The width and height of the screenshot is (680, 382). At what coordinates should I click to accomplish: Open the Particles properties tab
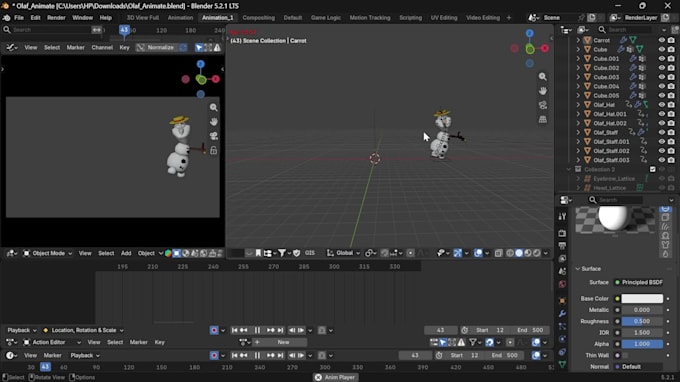point(562,326)
